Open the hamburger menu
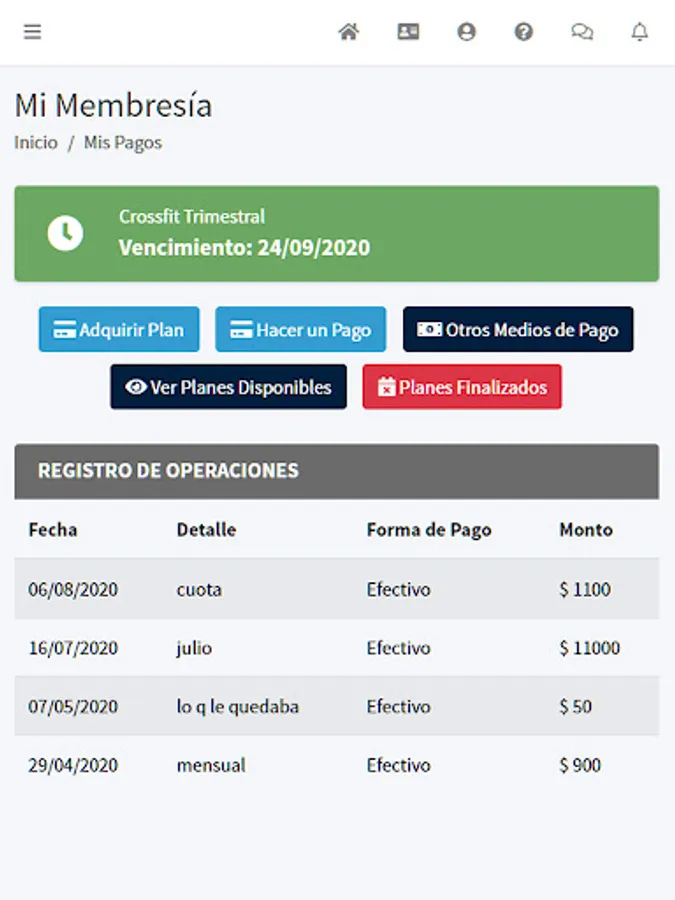This screenshot has height=900, width=675. pos(32,31)
